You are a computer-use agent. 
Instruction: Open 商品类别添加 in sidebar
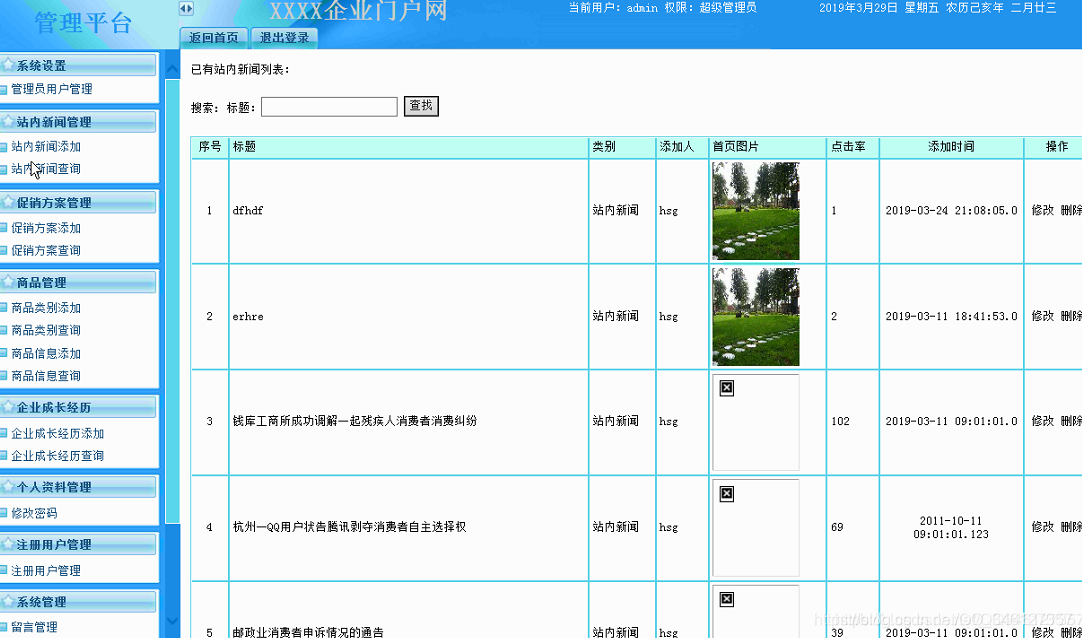click(x=46, y=308)
